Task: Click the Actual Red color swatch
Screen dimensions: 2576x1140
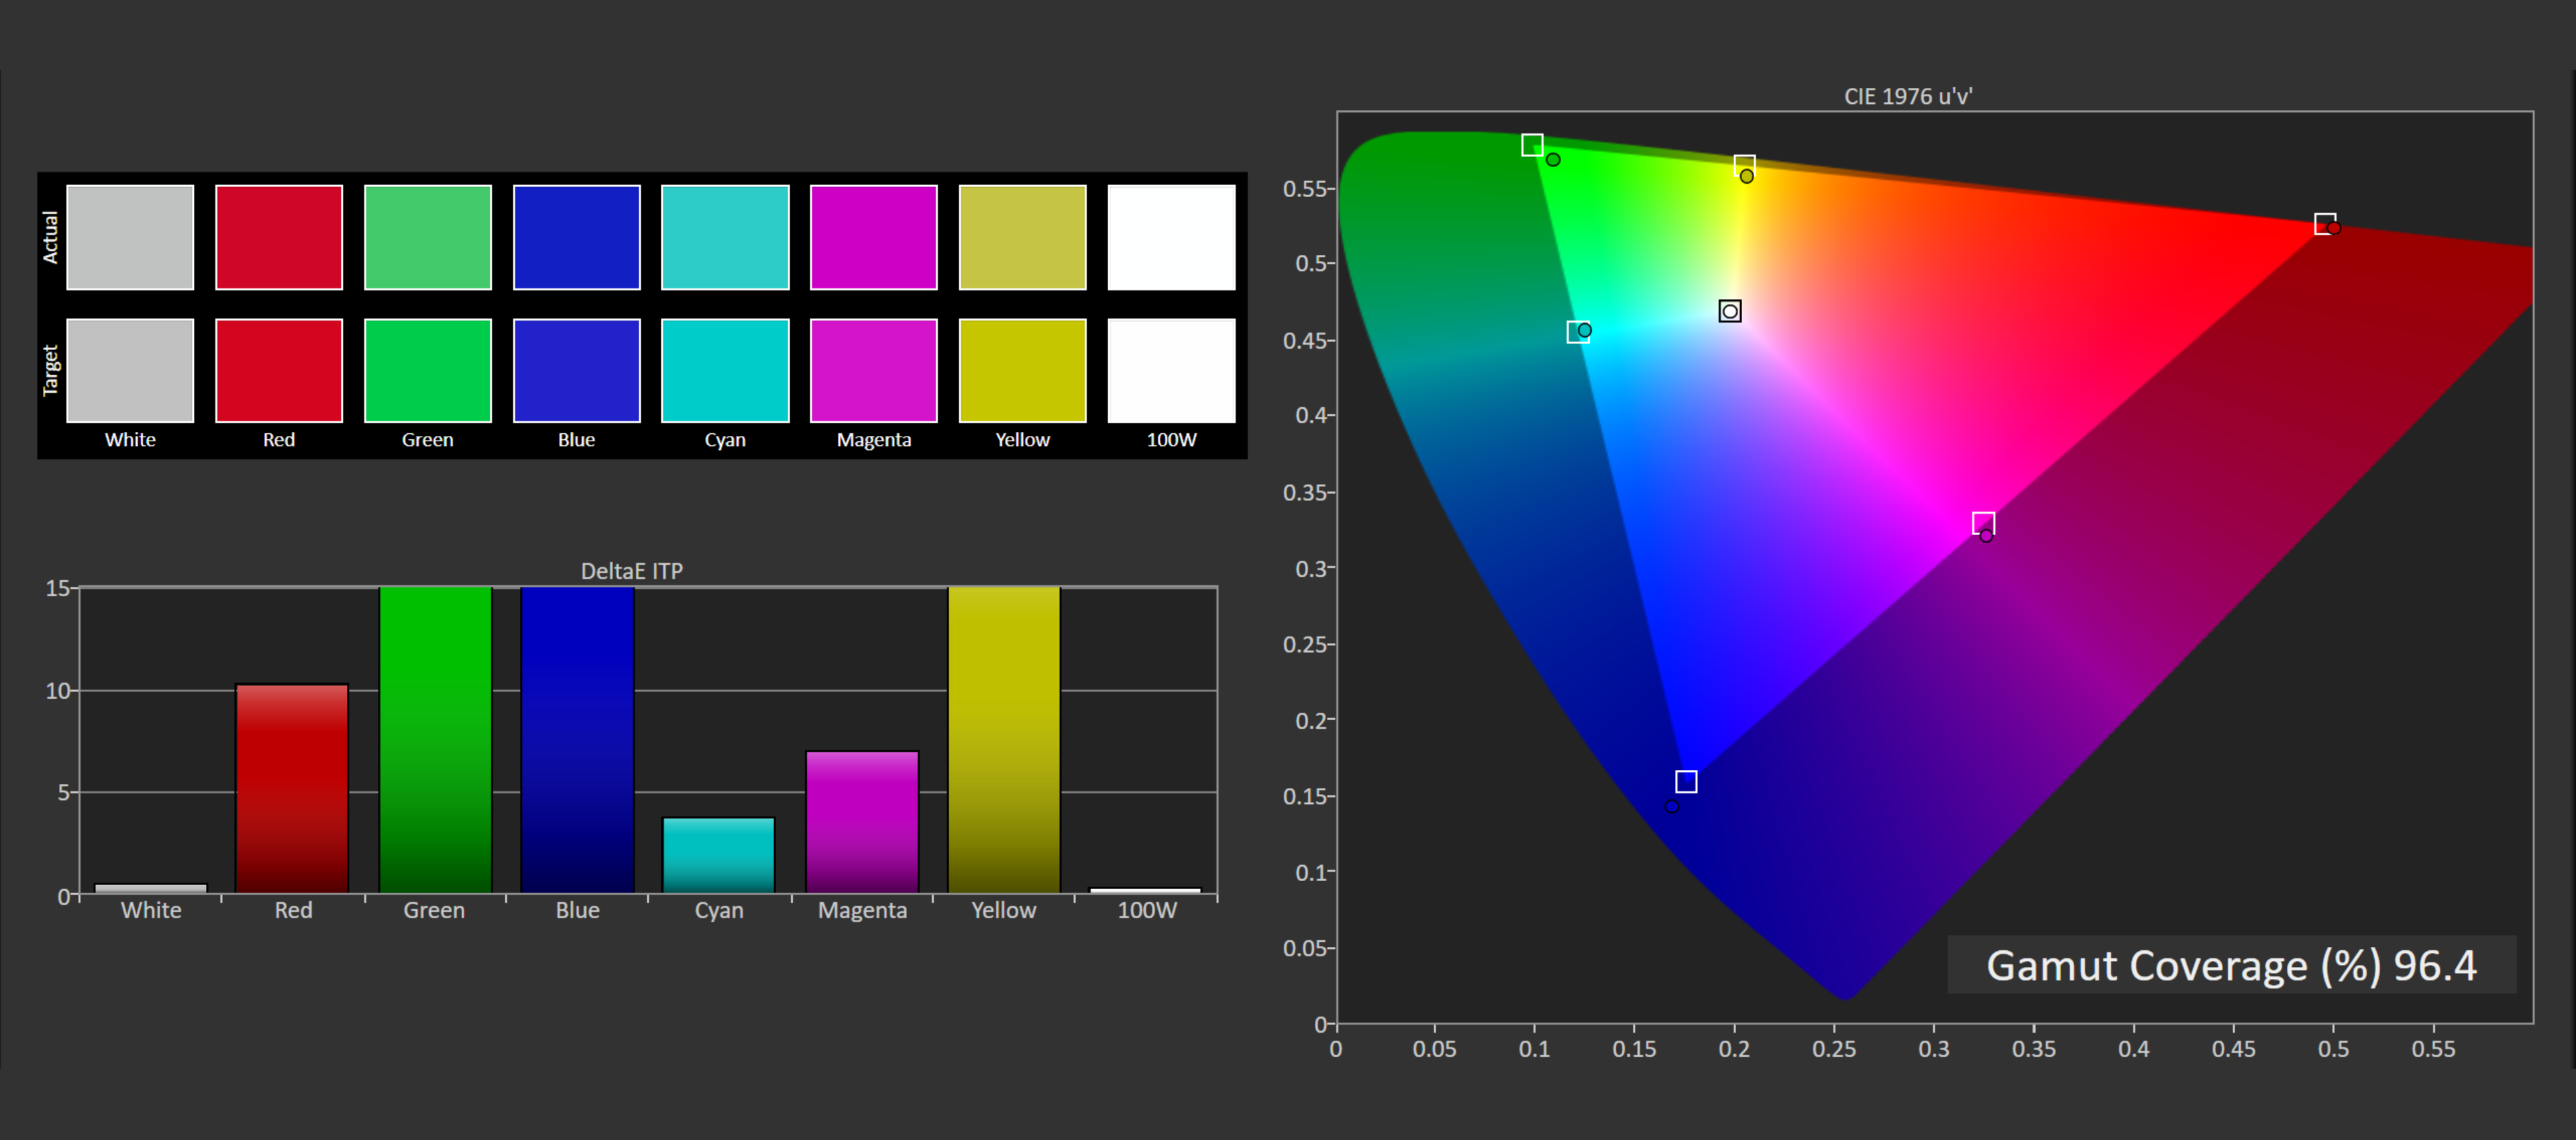Action: pos(279,237)
